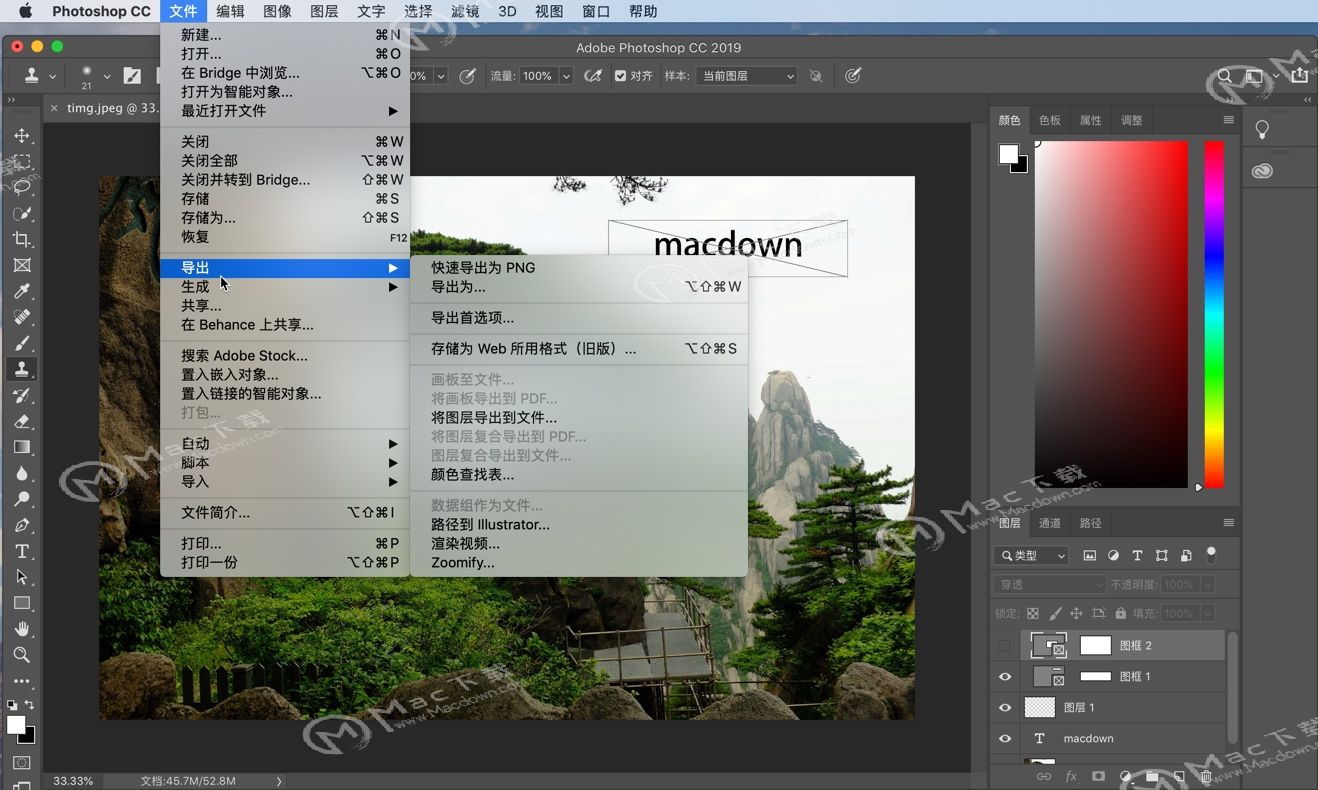Open the Apple menu
Screen dimensions: 1318x790
tap(25, 11)
